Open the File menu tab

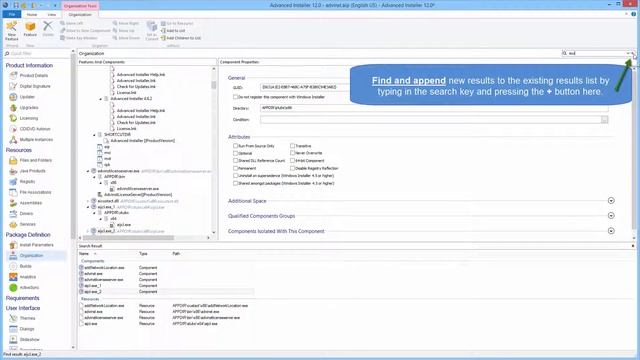(x=12, y=14)
